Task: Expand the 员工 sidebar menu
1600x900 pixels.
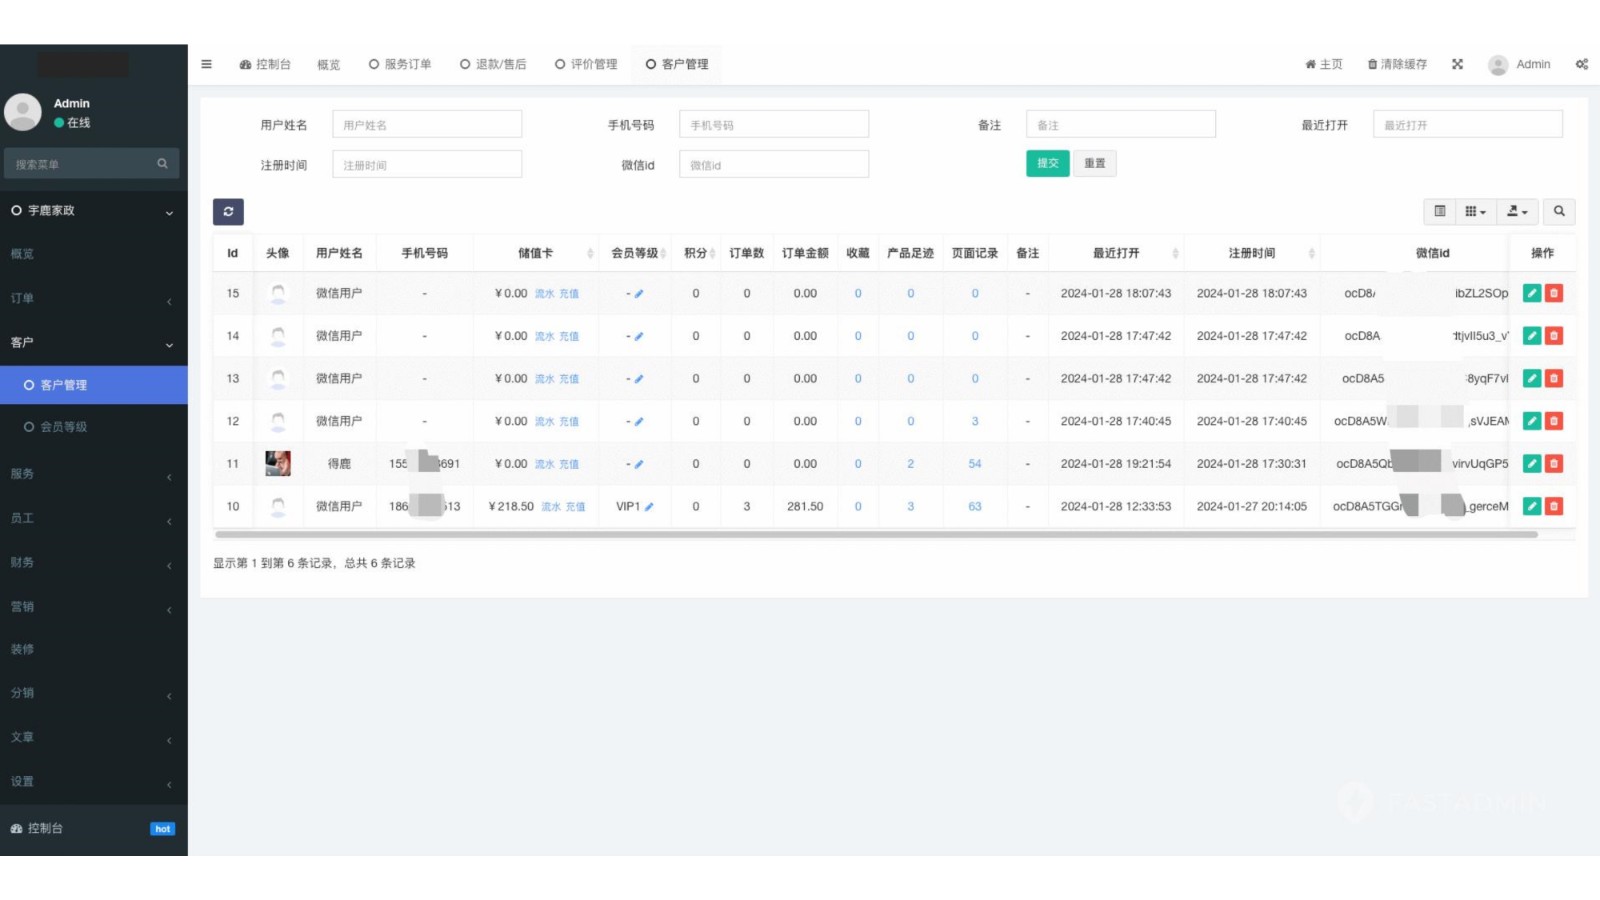Action: click(94, 518)
